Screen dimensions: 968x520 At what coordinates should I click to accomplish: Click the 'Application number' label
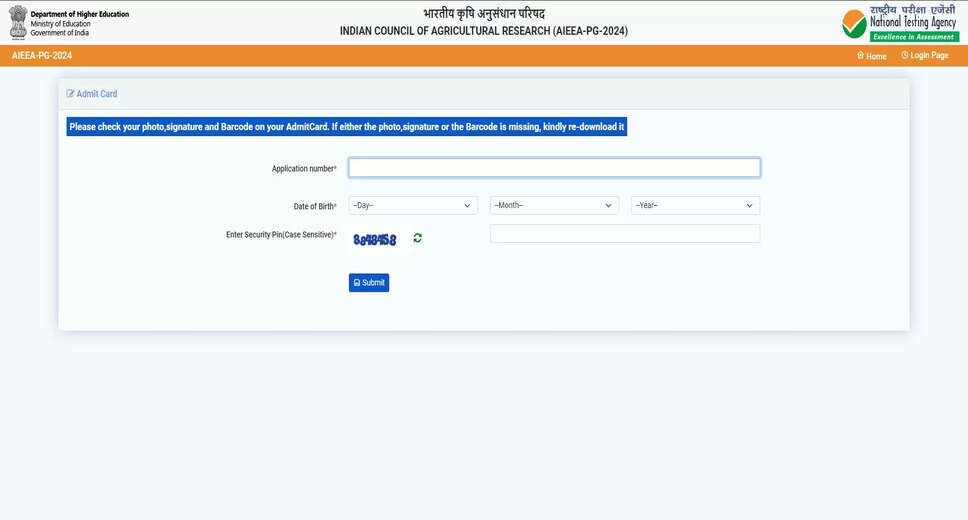tap(304, 169)
